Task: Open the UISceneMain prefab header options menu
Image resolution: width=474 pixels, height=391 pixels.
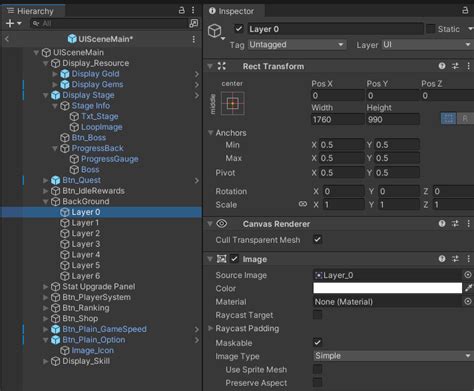Action: (194, 39)
